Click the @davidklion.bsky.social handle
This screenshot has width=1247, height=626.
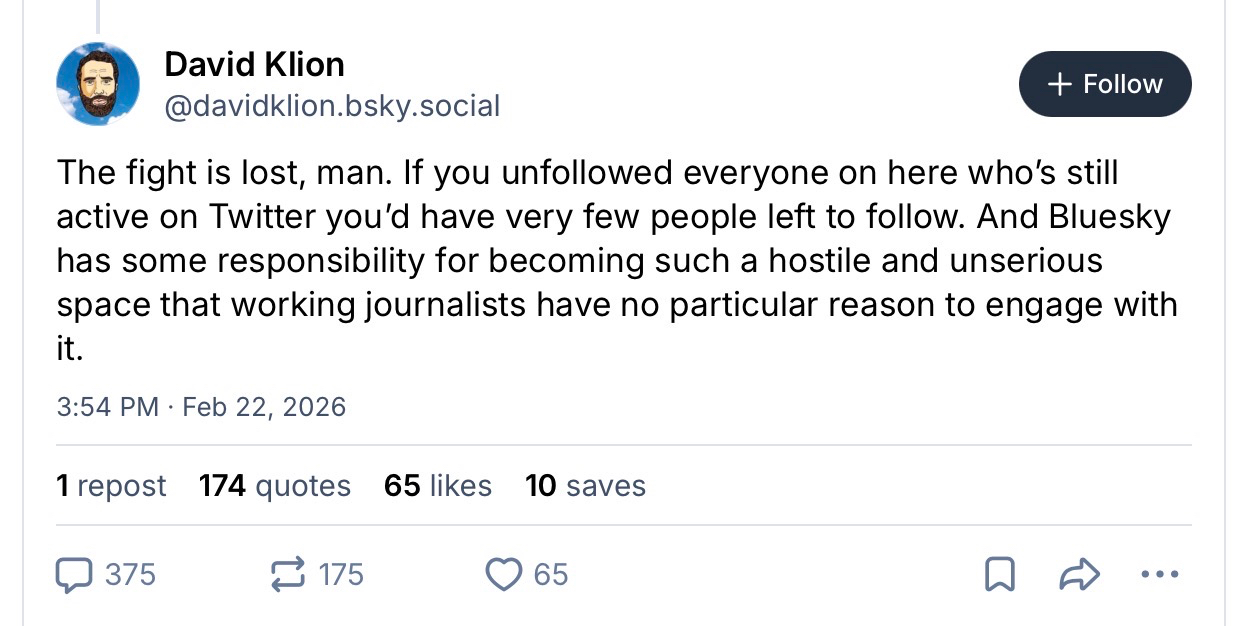[332, 105]
